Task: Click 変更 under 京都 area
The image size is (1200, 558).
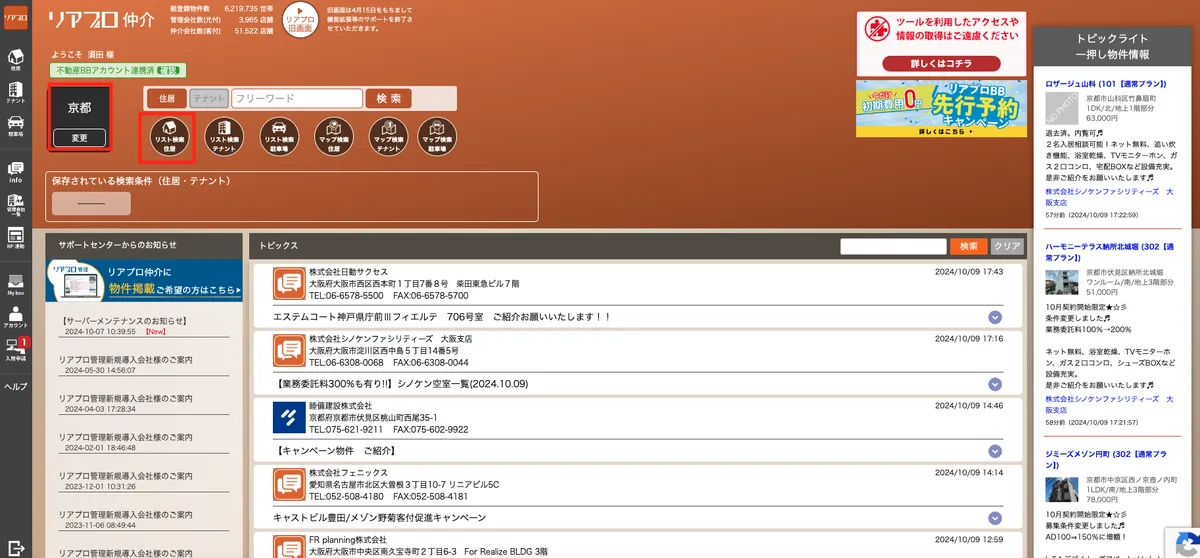Action: click(79, 137)
